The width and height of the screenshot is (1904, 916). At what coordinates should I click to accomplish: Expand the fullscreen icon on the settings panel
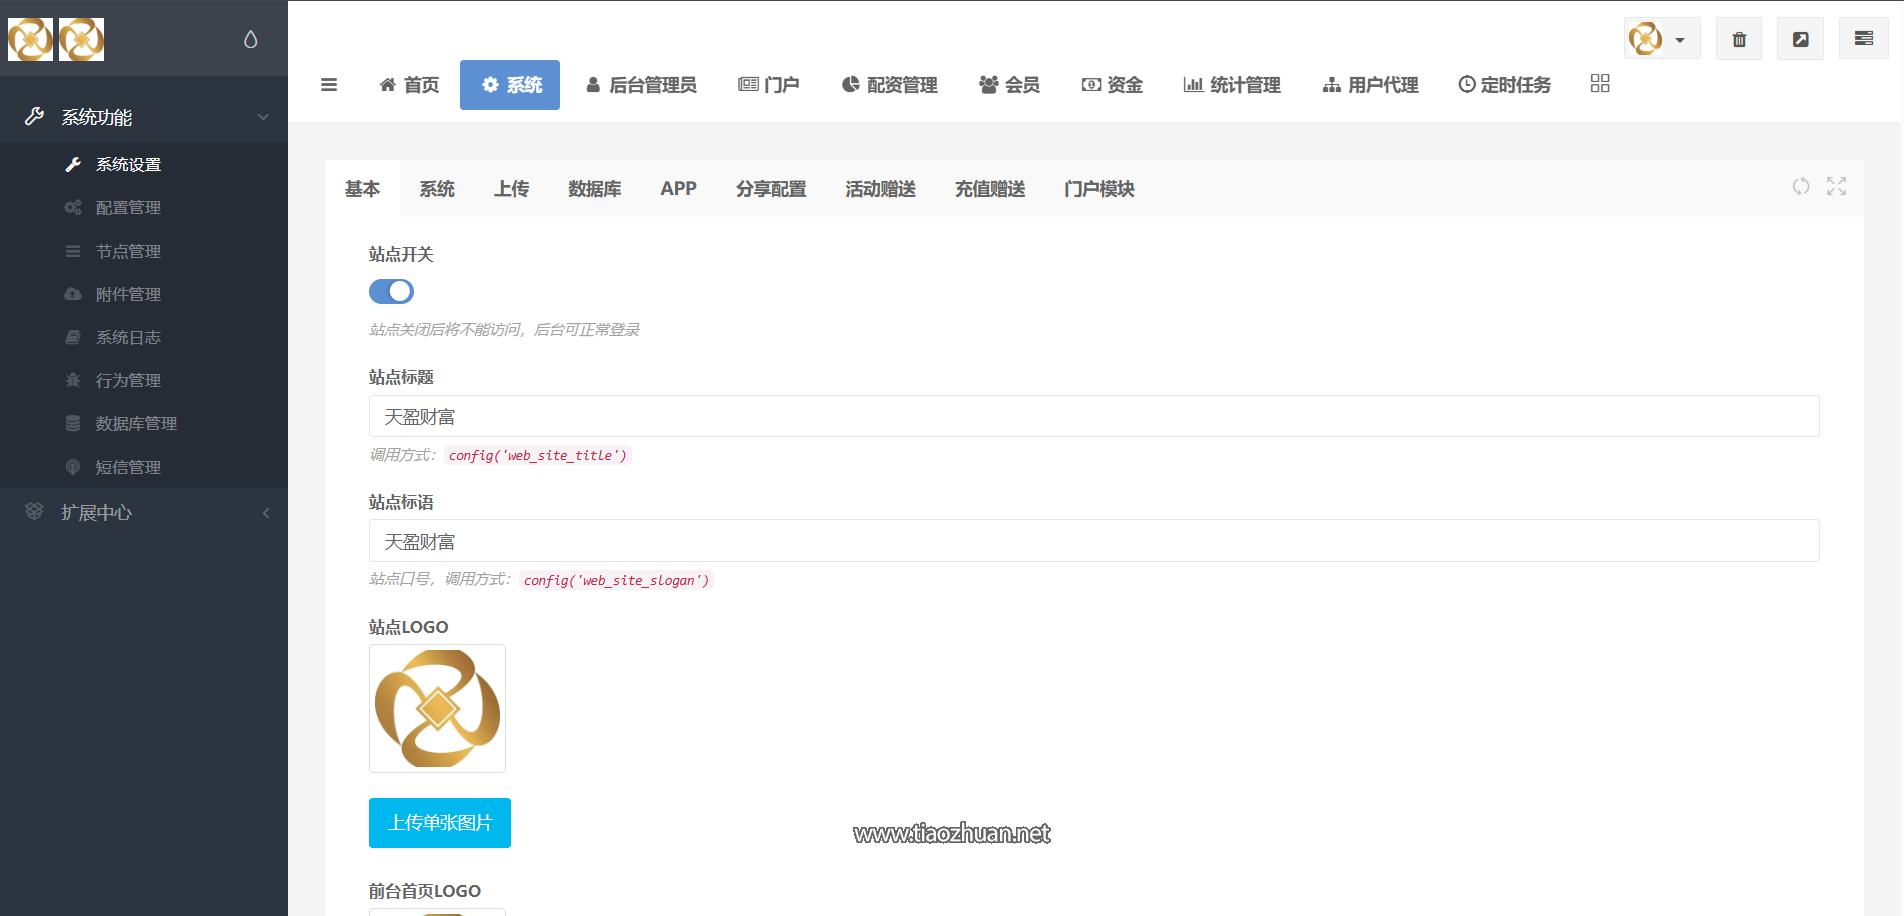click(1836, 187)
